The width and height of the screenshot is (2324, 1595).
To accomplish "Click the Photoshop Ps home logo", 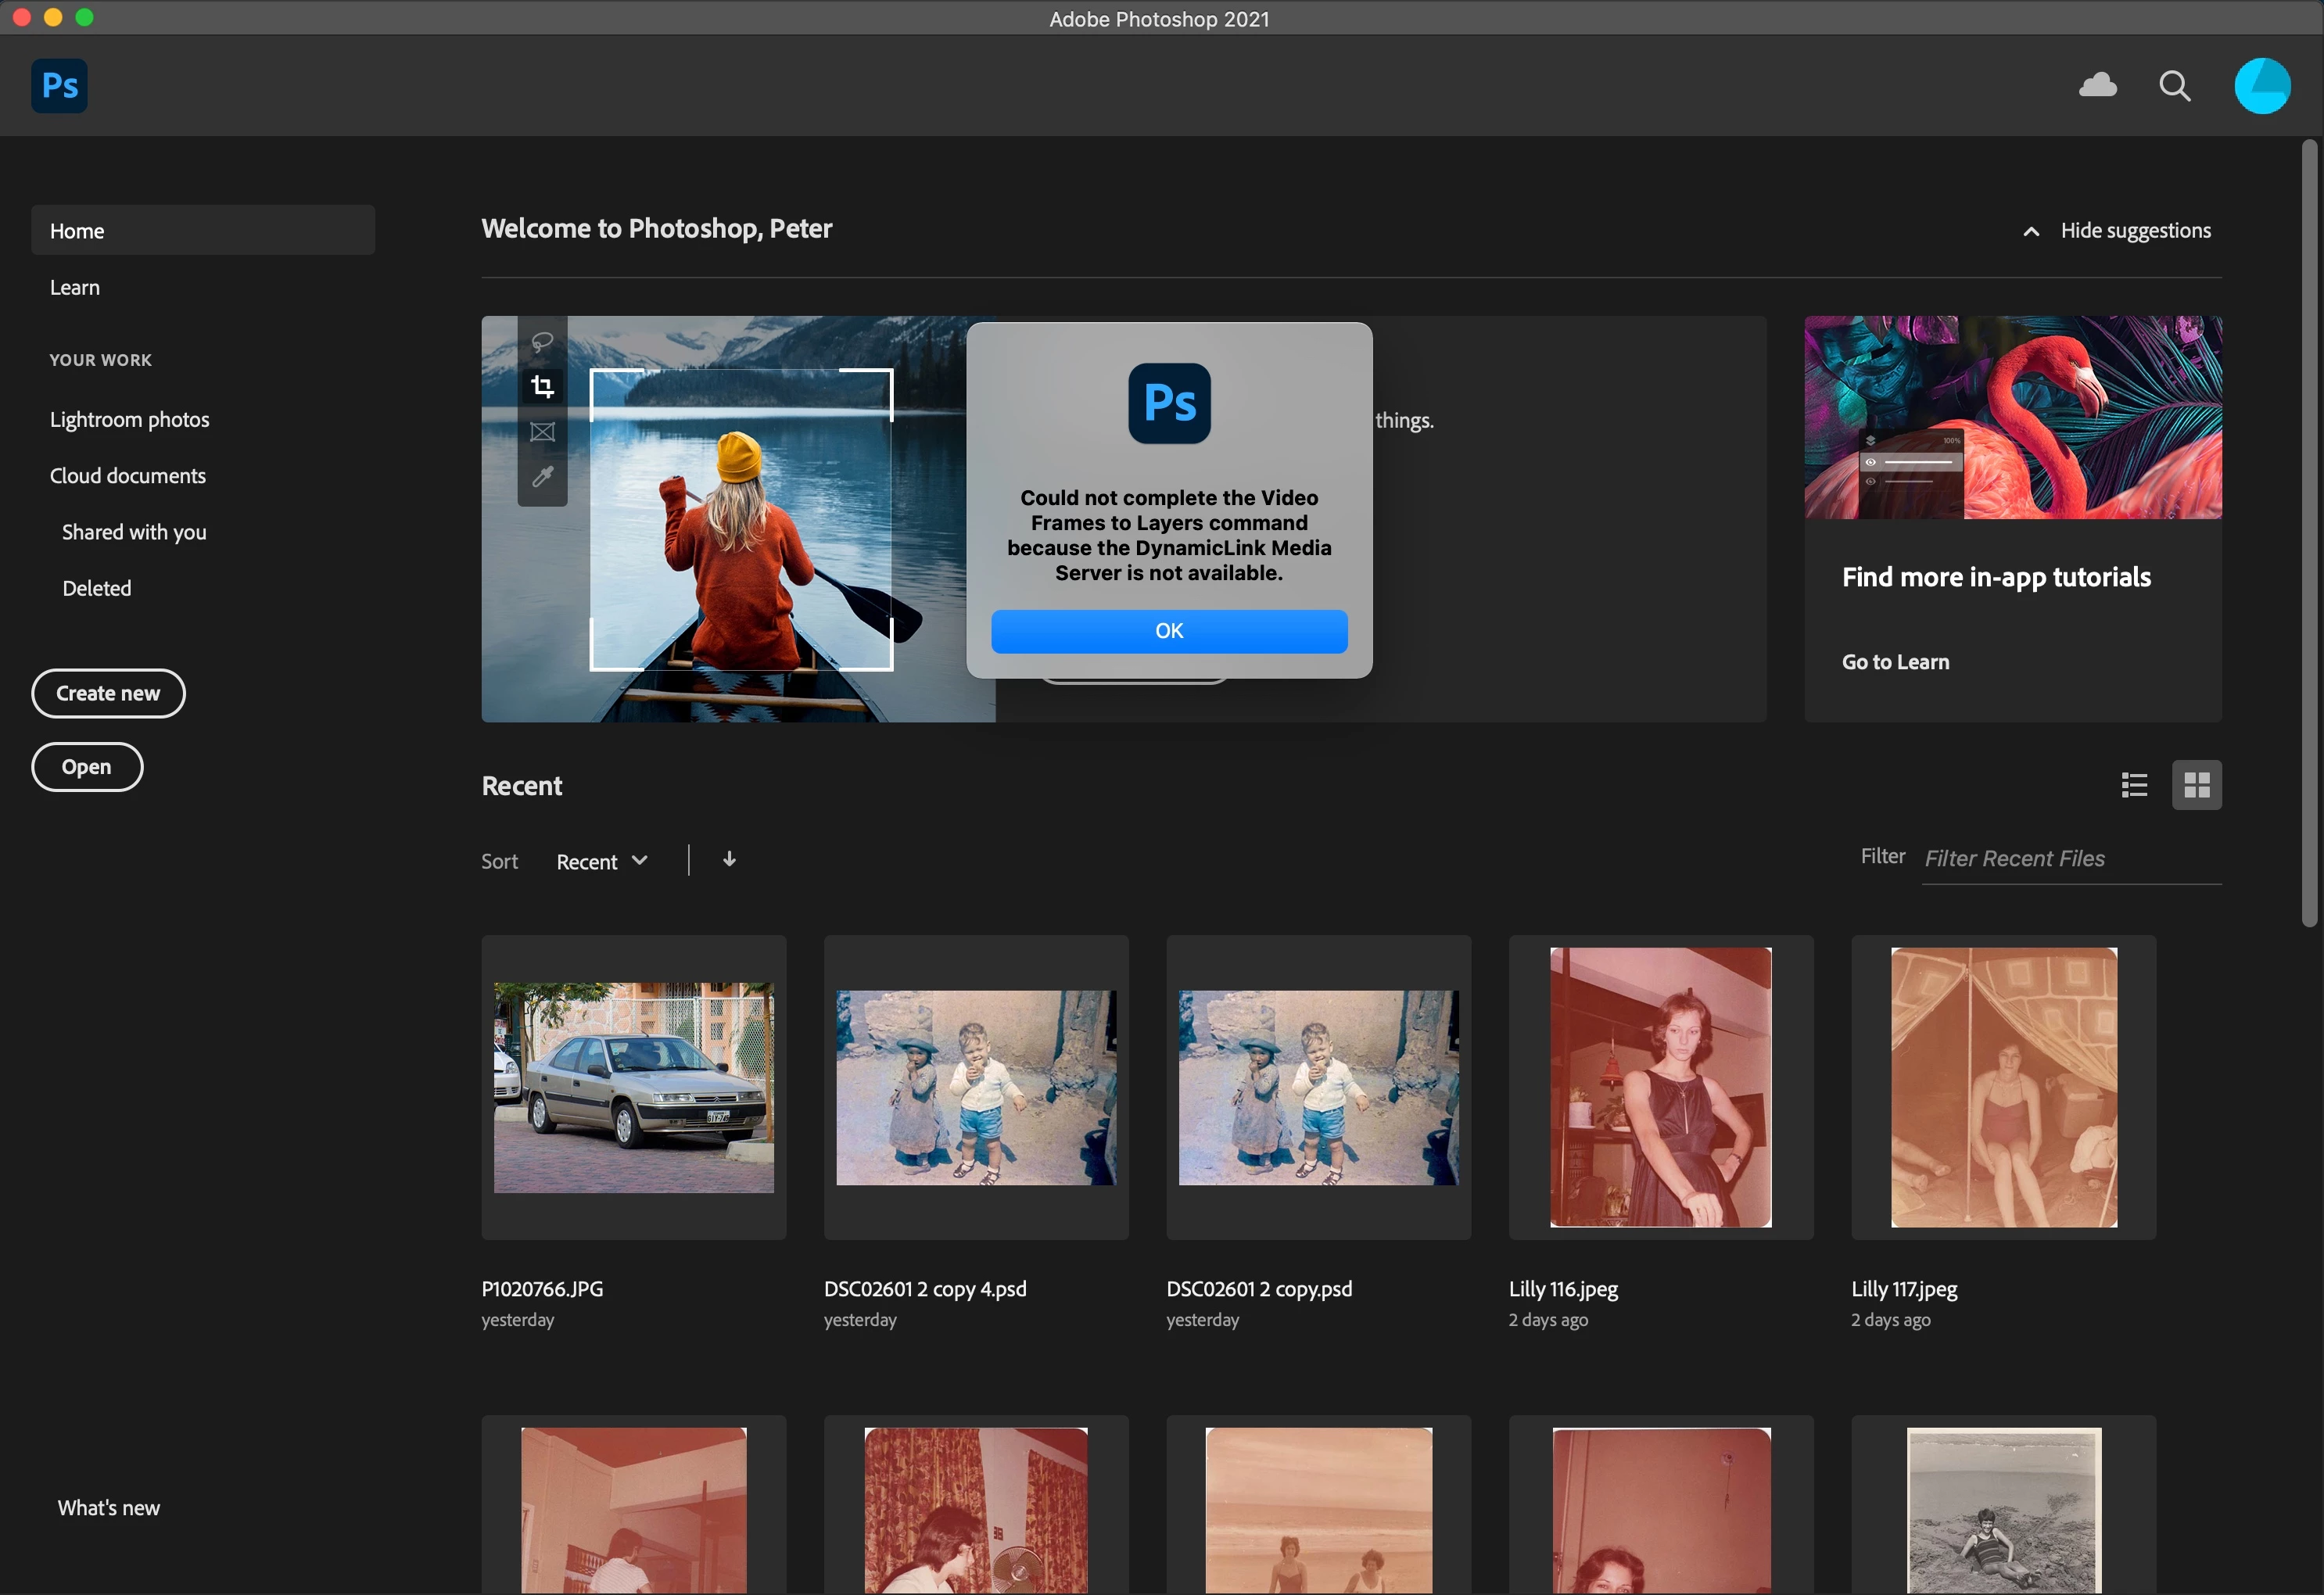I will [59, 86].
